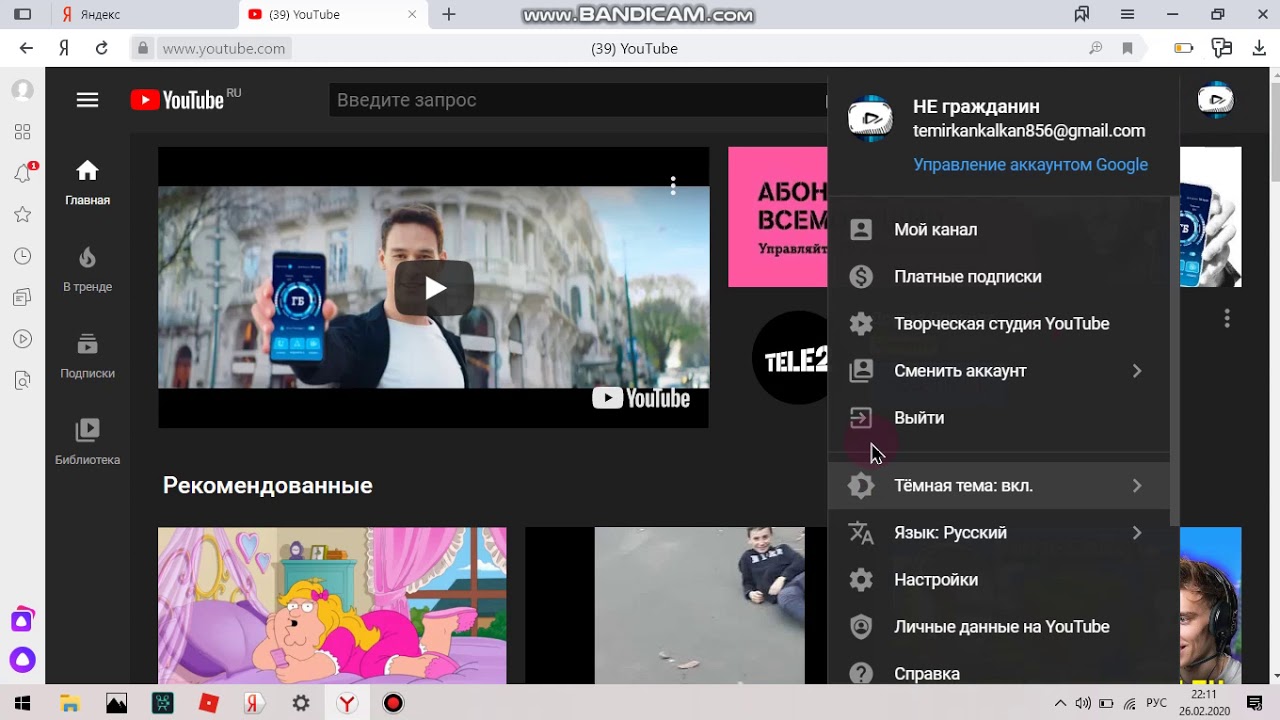Screen dimensions: 1280x720
Task: Open the Главная home section
Action: tap(87, 183)
